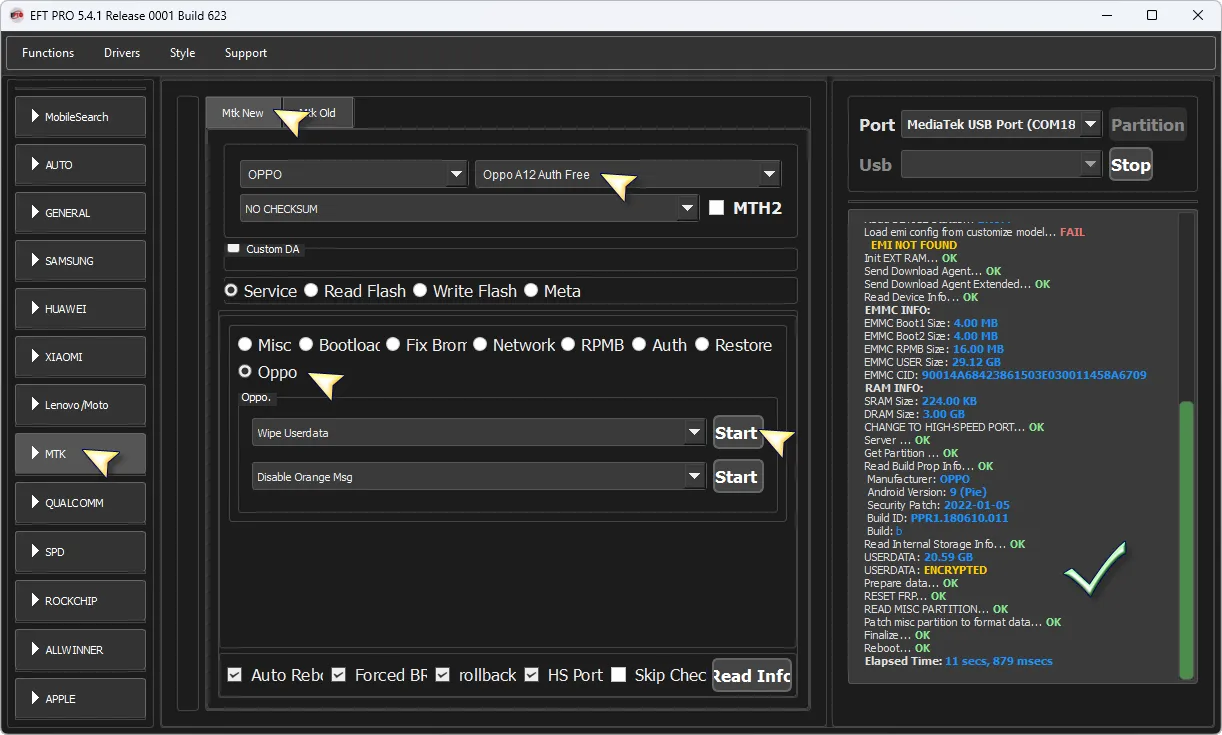Select the Fix Brom radio option

(x=393, y=345)
